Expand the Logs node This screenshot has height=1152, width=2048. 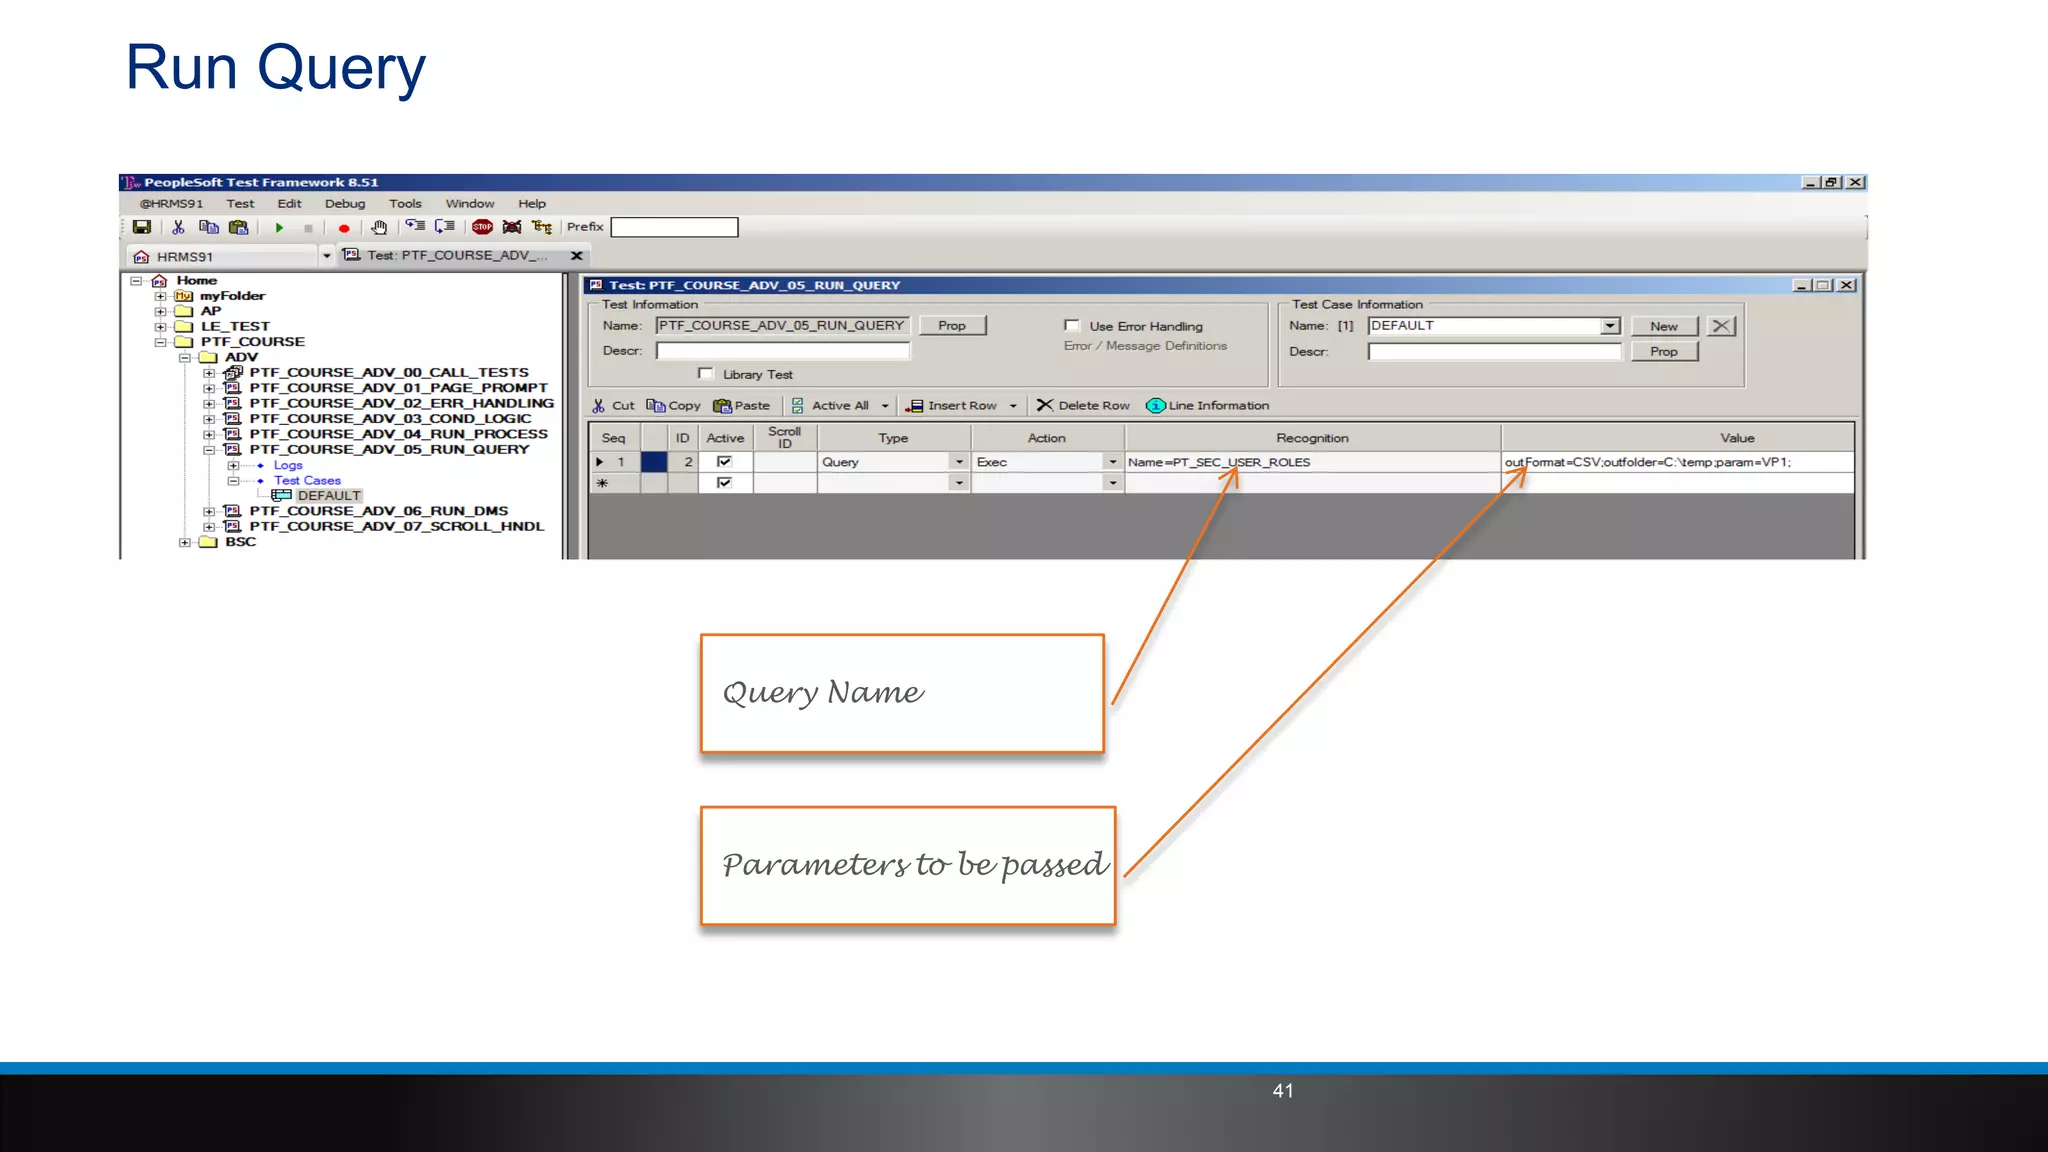pos(233,465)
